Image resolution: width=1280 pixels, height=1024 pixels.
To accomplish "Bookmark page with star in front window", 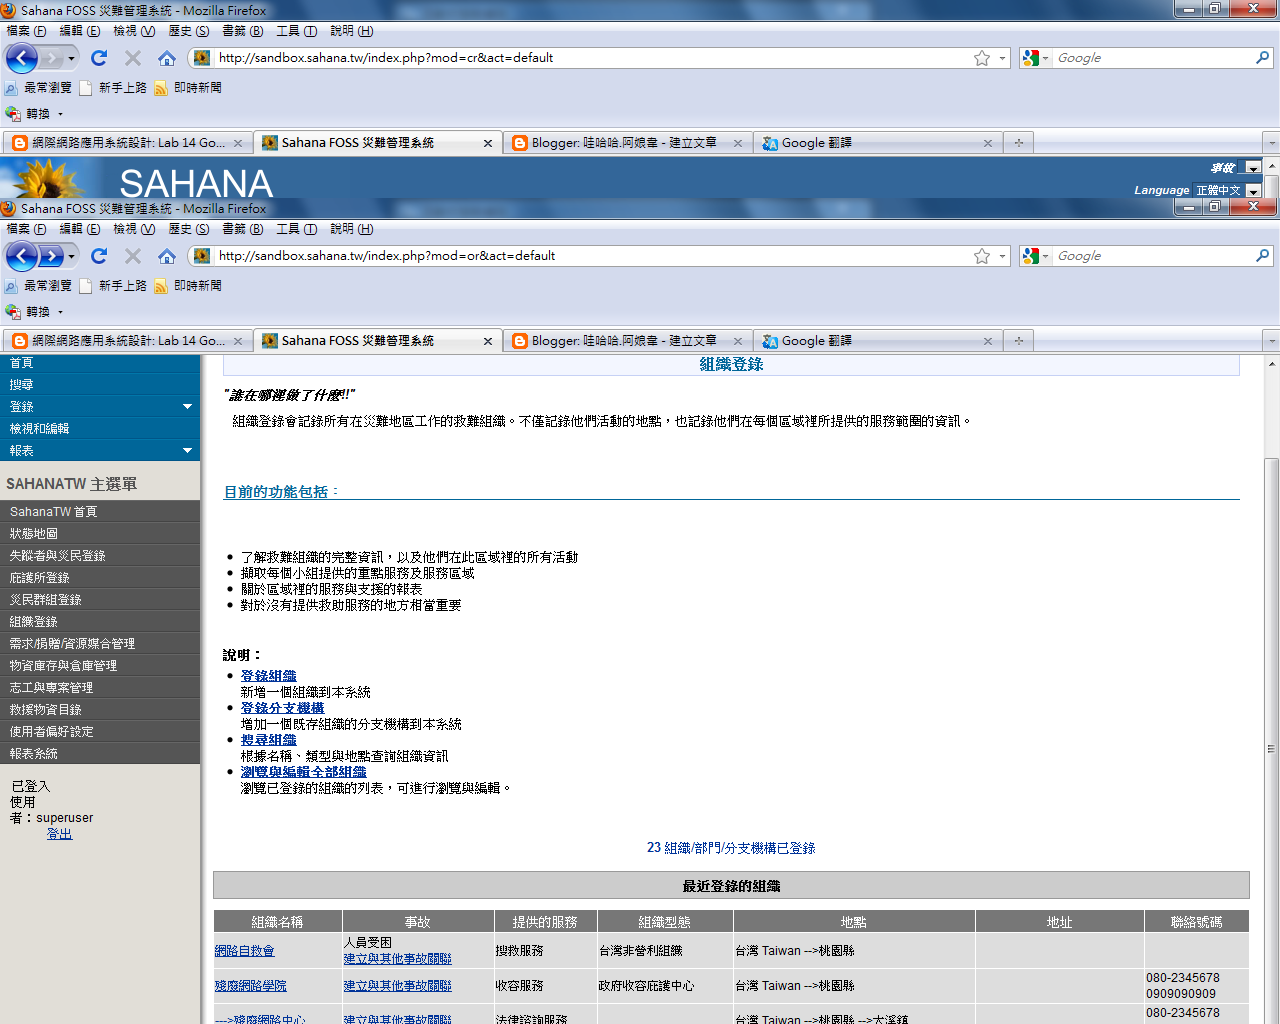I will (x=982, y=256).
